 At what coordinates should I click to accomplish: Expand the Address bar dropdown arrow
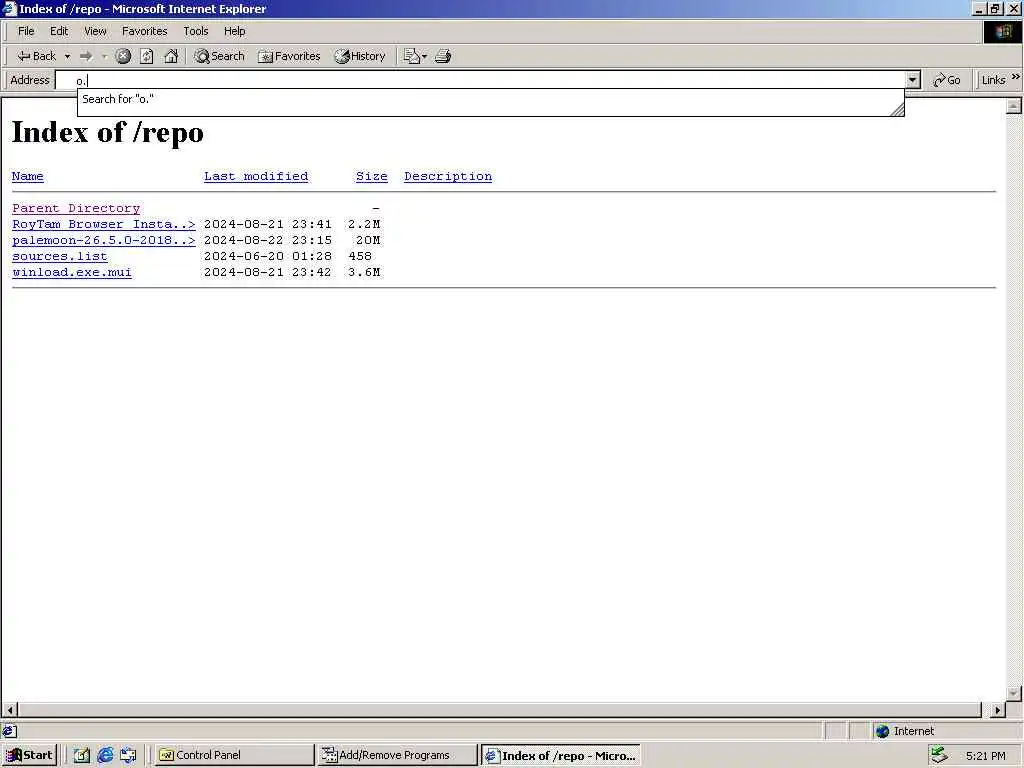913,80
